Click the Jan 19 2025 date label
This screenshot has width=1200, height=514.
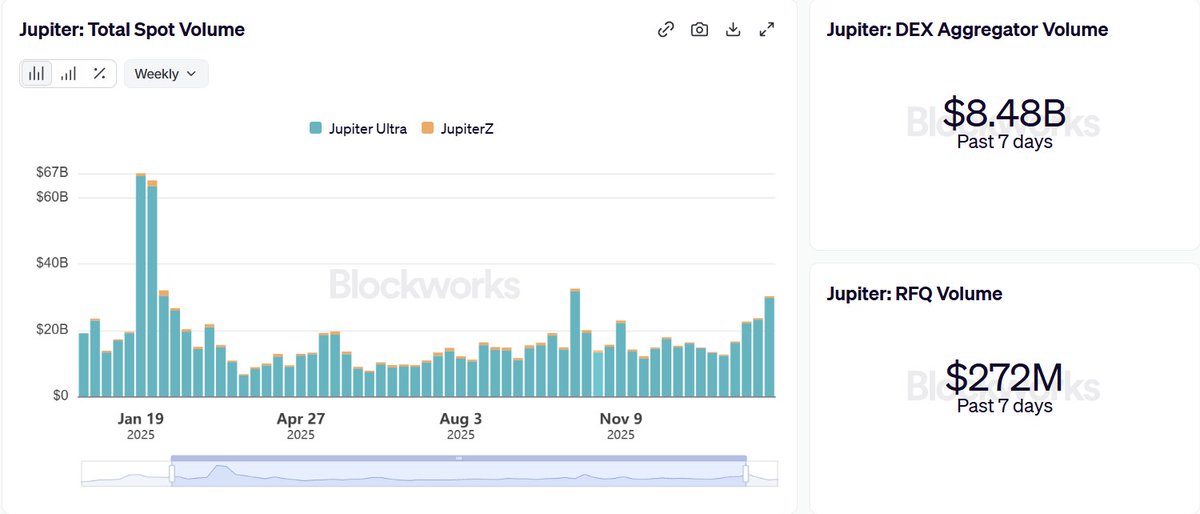click(141, 426)
